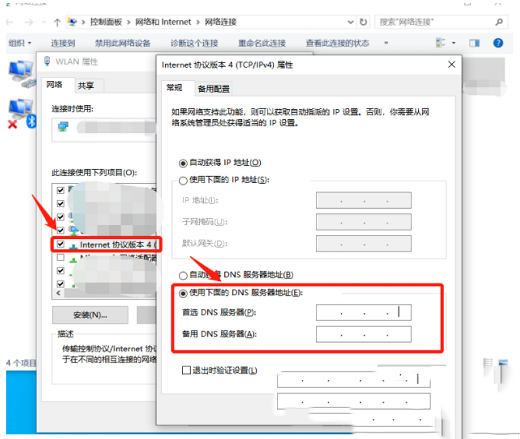Image resolution: width=520 pixels, height=439 pixels.
Task: Click 查看此连接的状态 toolbar command
Action: tap(337, 43)
